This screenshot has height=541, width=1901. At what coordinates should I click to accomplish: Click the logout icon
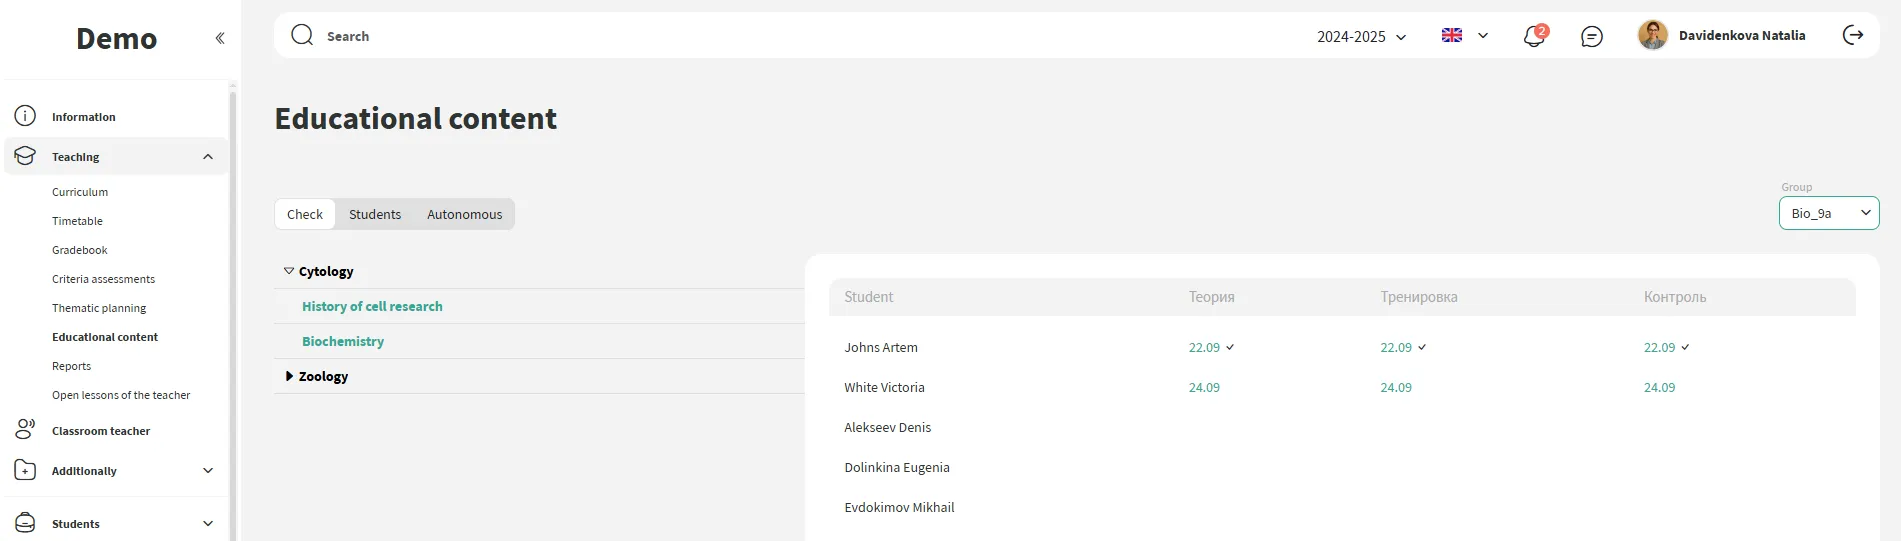click(1852, 35)
